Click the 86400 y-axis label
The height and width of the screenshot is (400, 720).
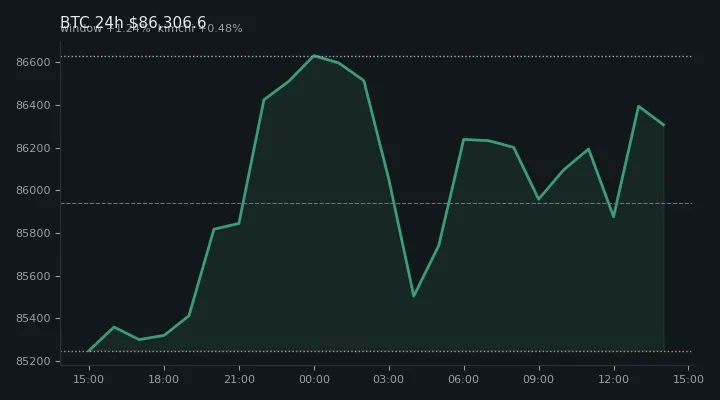tap(33, 106)
